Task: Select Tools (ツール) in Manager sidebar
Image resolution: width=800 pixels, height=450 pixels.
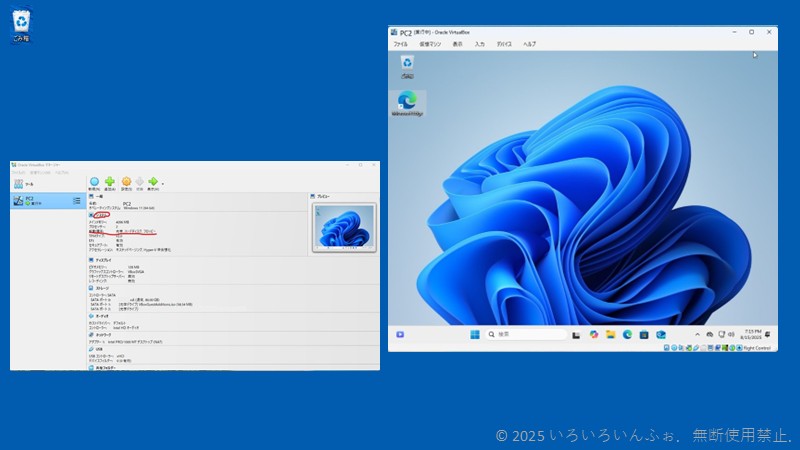Action: [x=48, y=184]
